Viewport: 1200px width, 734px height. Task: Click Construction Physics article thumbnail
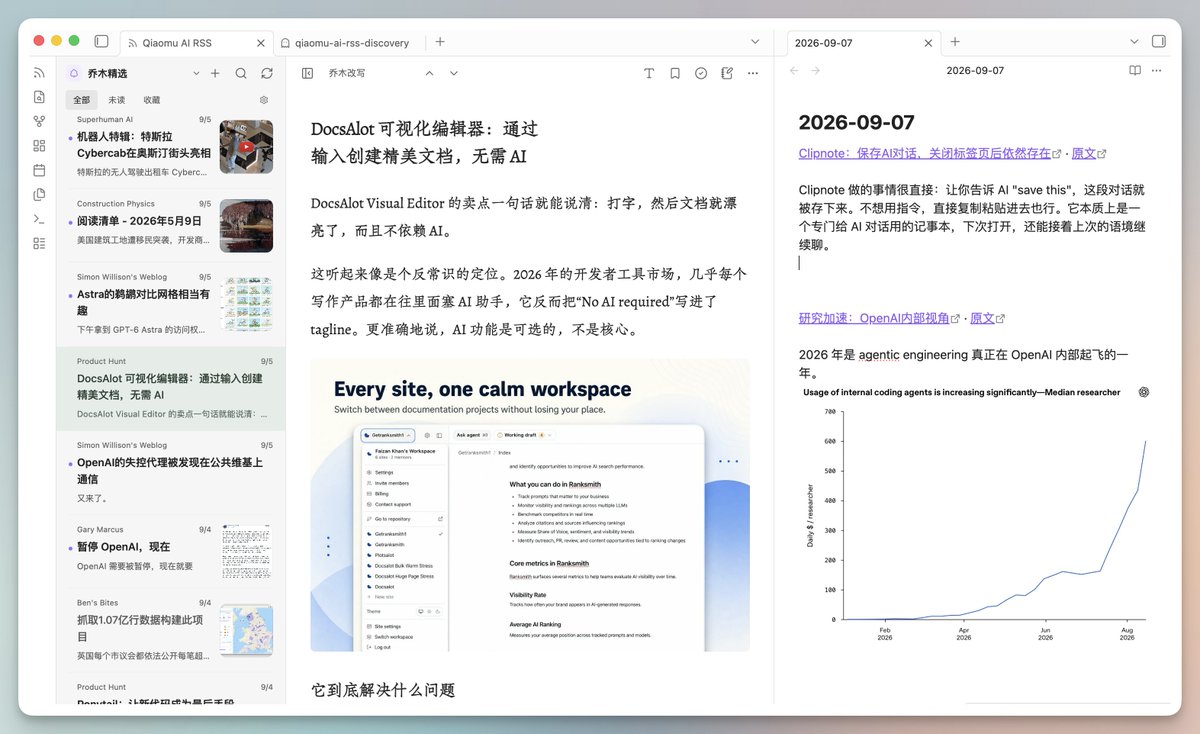(x=246, y=226)
